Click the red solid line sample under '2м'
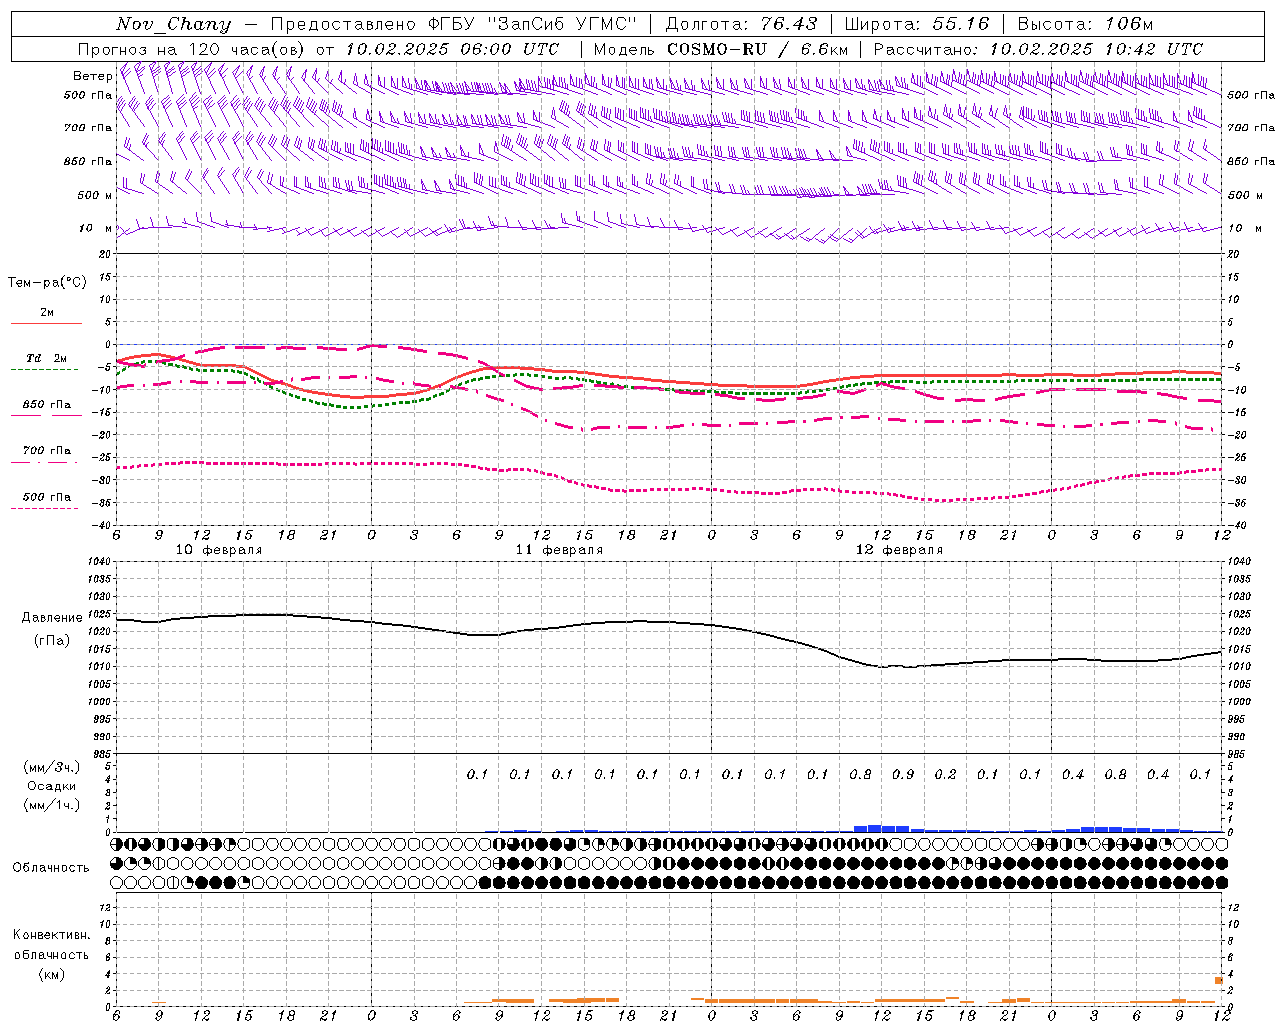This screenshot has width=1280, height=1024. [x=47, y=323]
